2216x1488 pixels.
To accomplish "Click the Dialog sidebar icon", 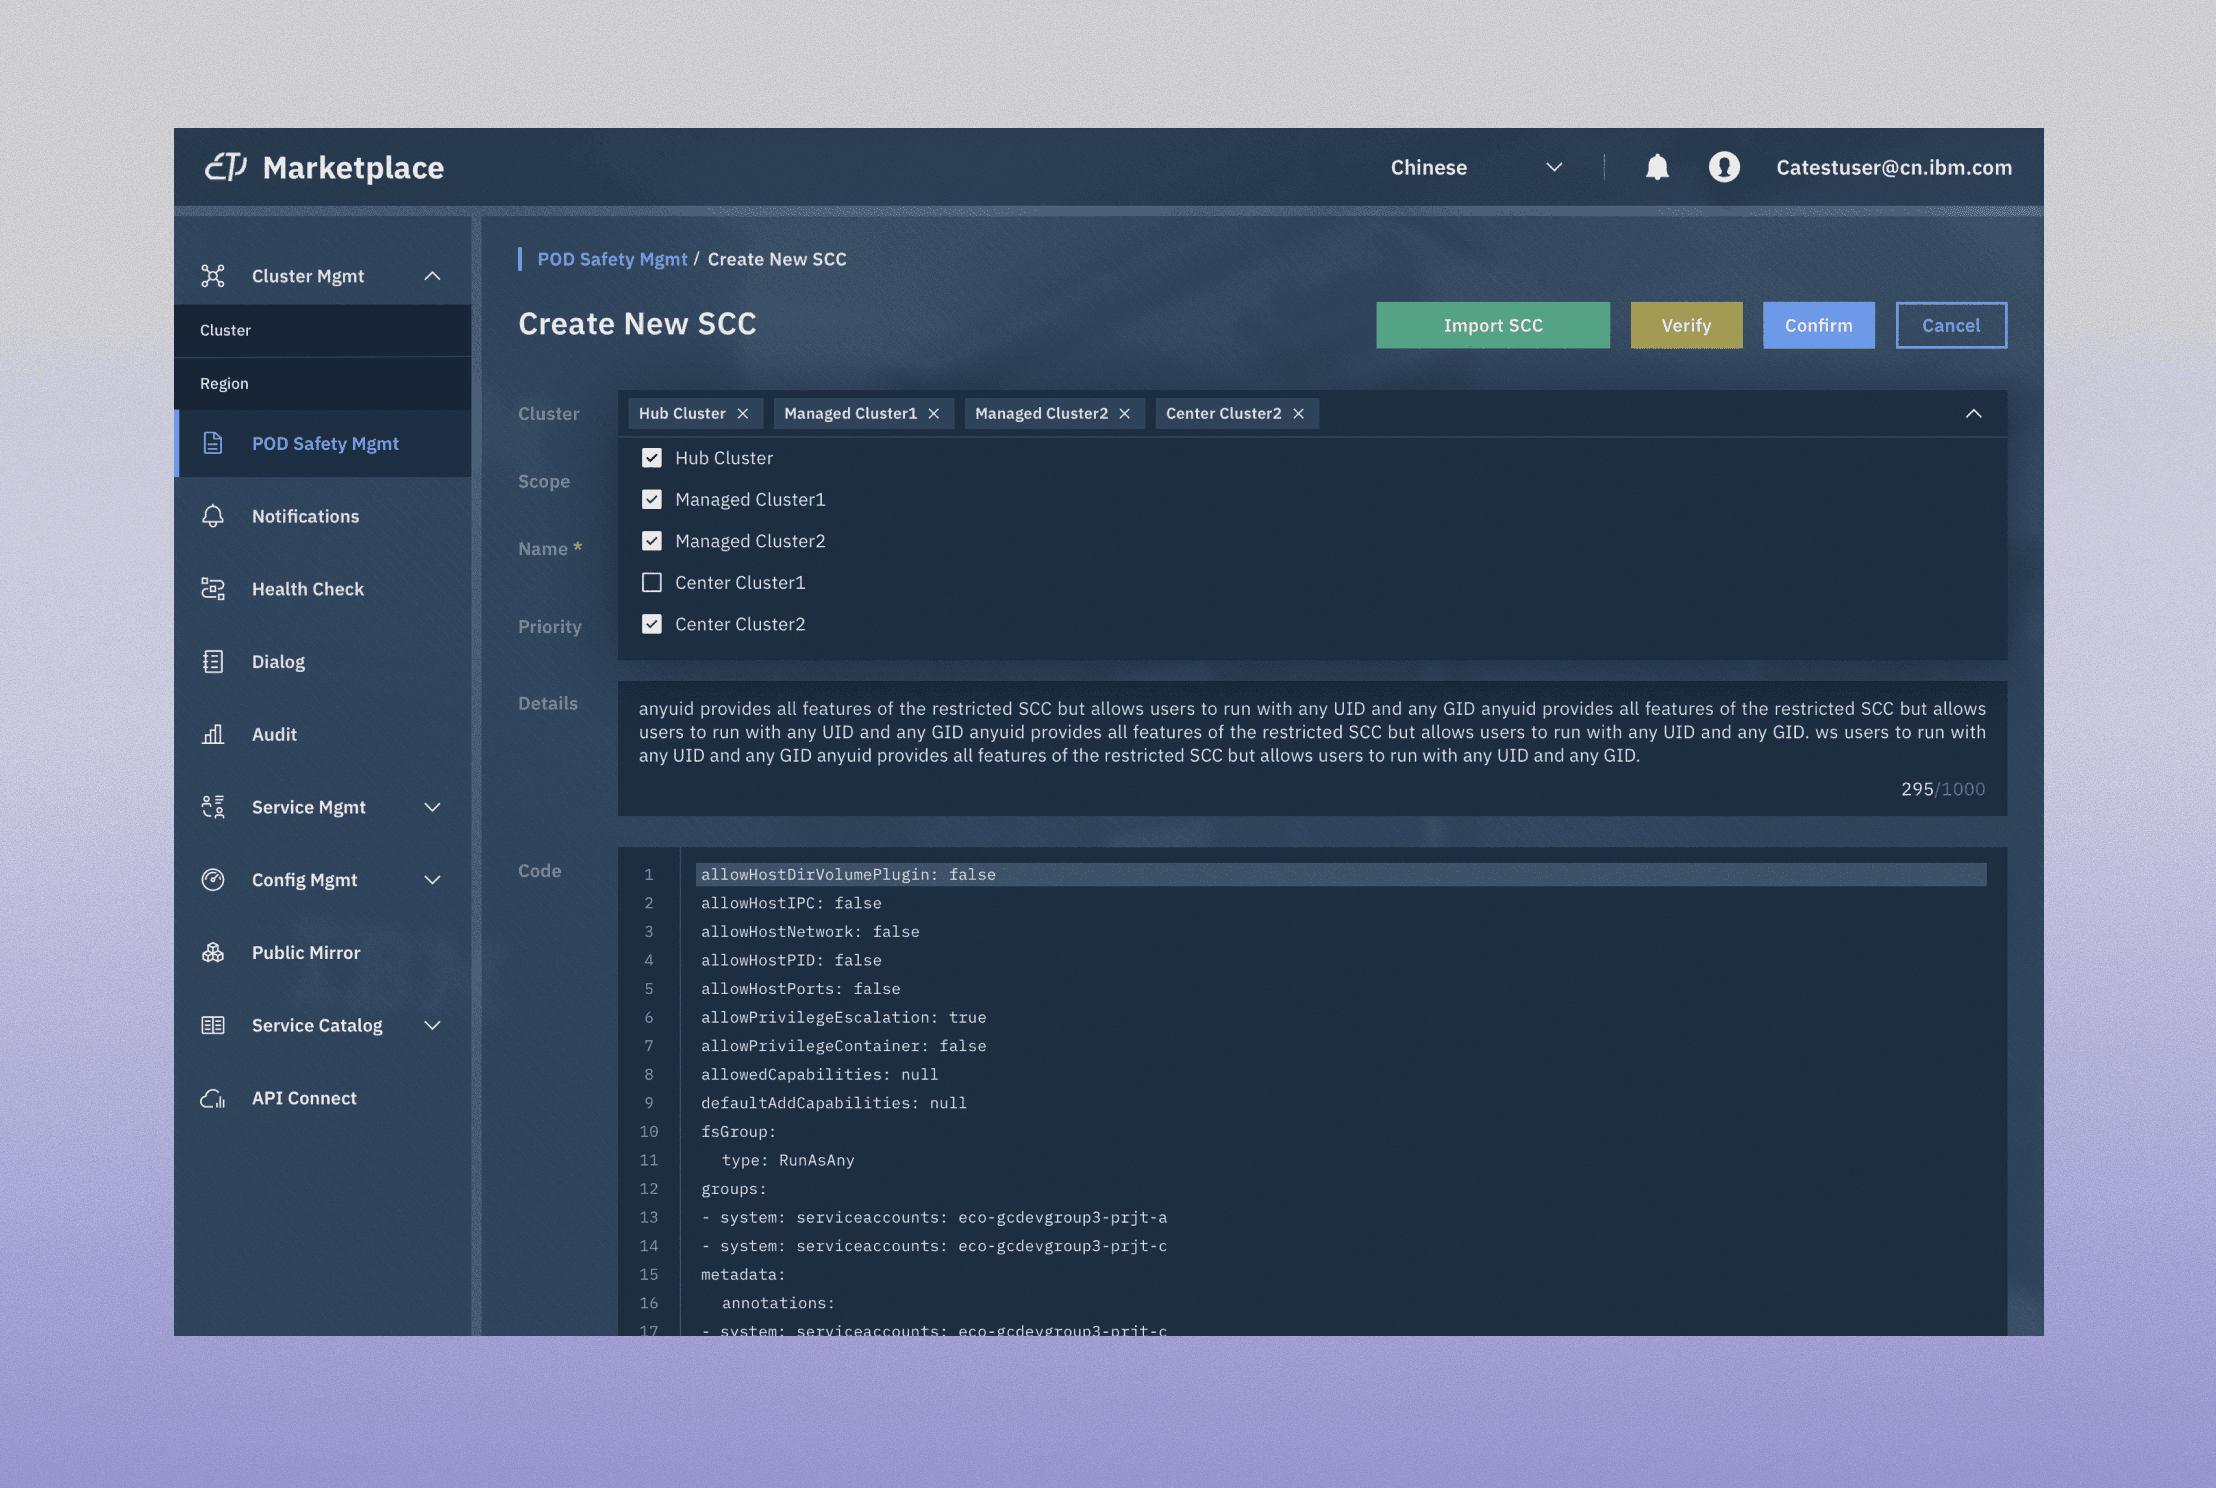I will pos(213,662).
